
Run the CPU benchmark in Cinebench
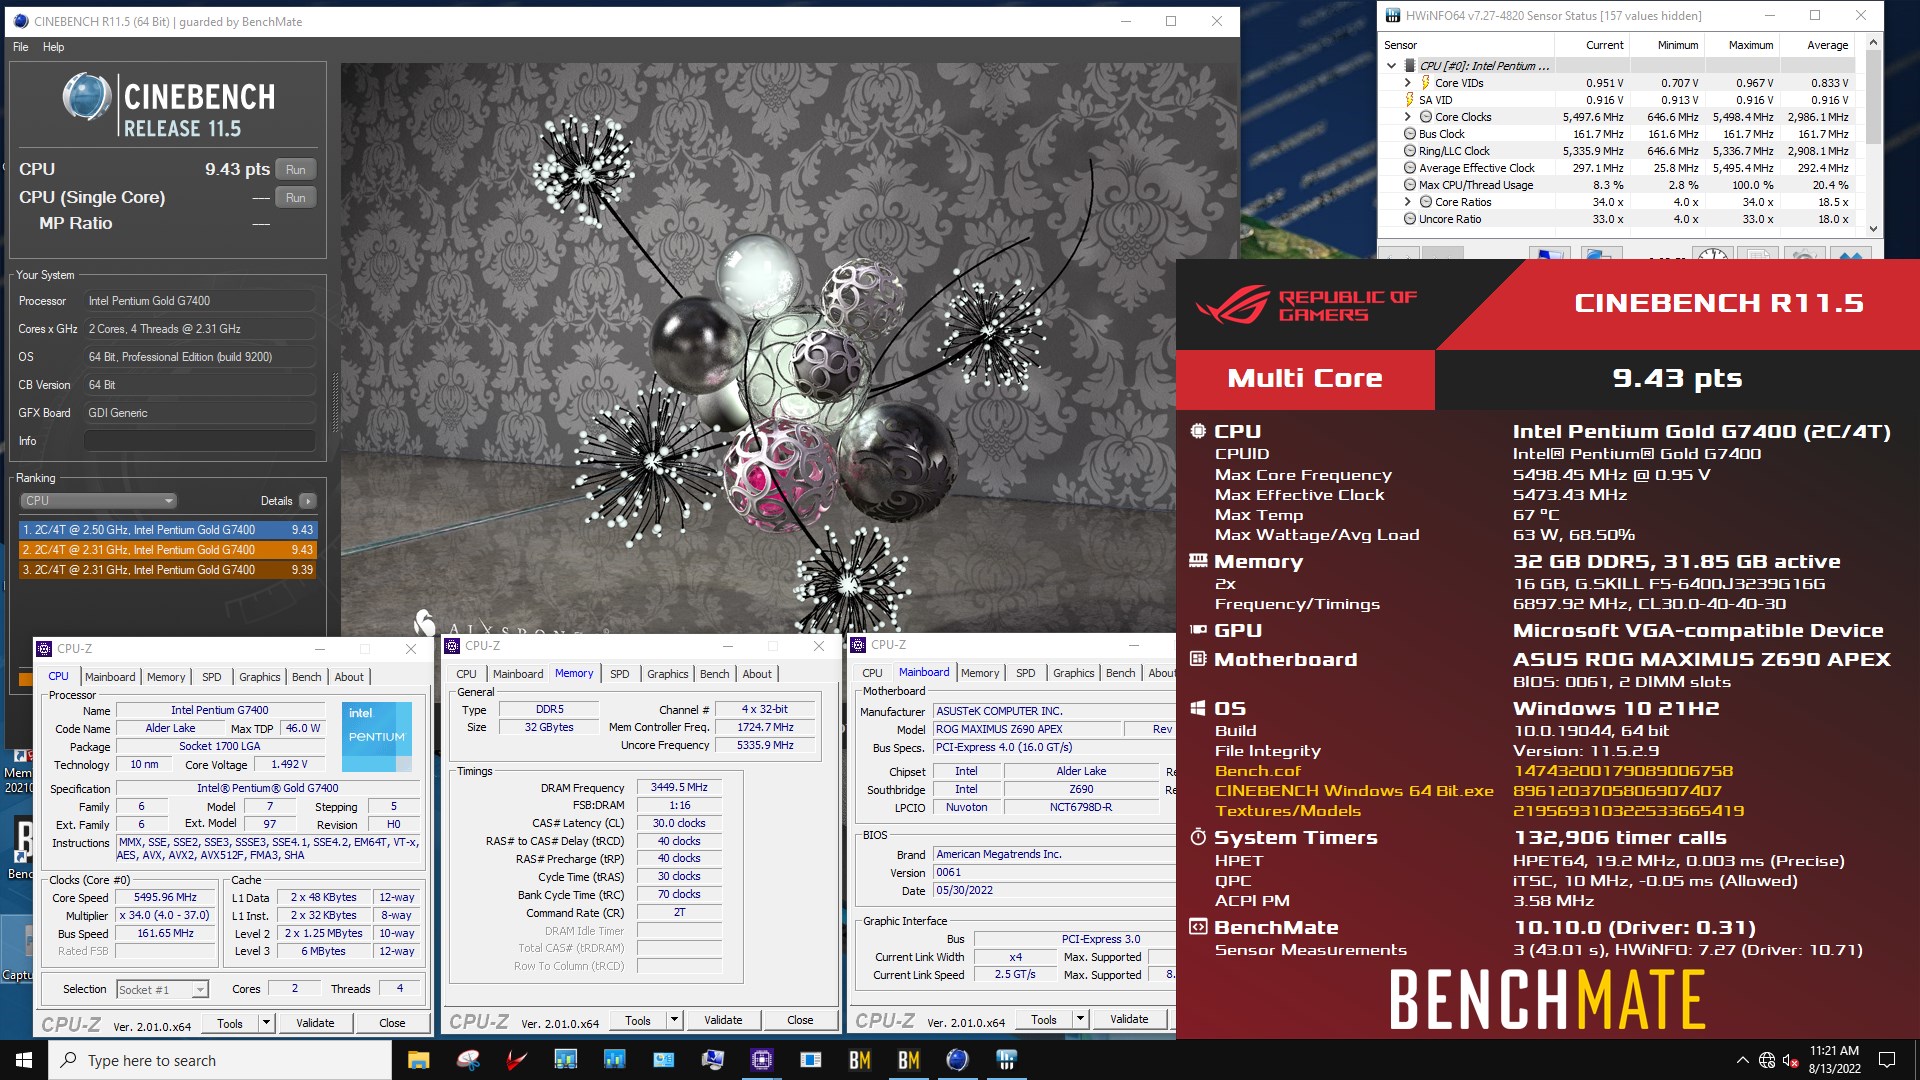click(x=296, y=170)
